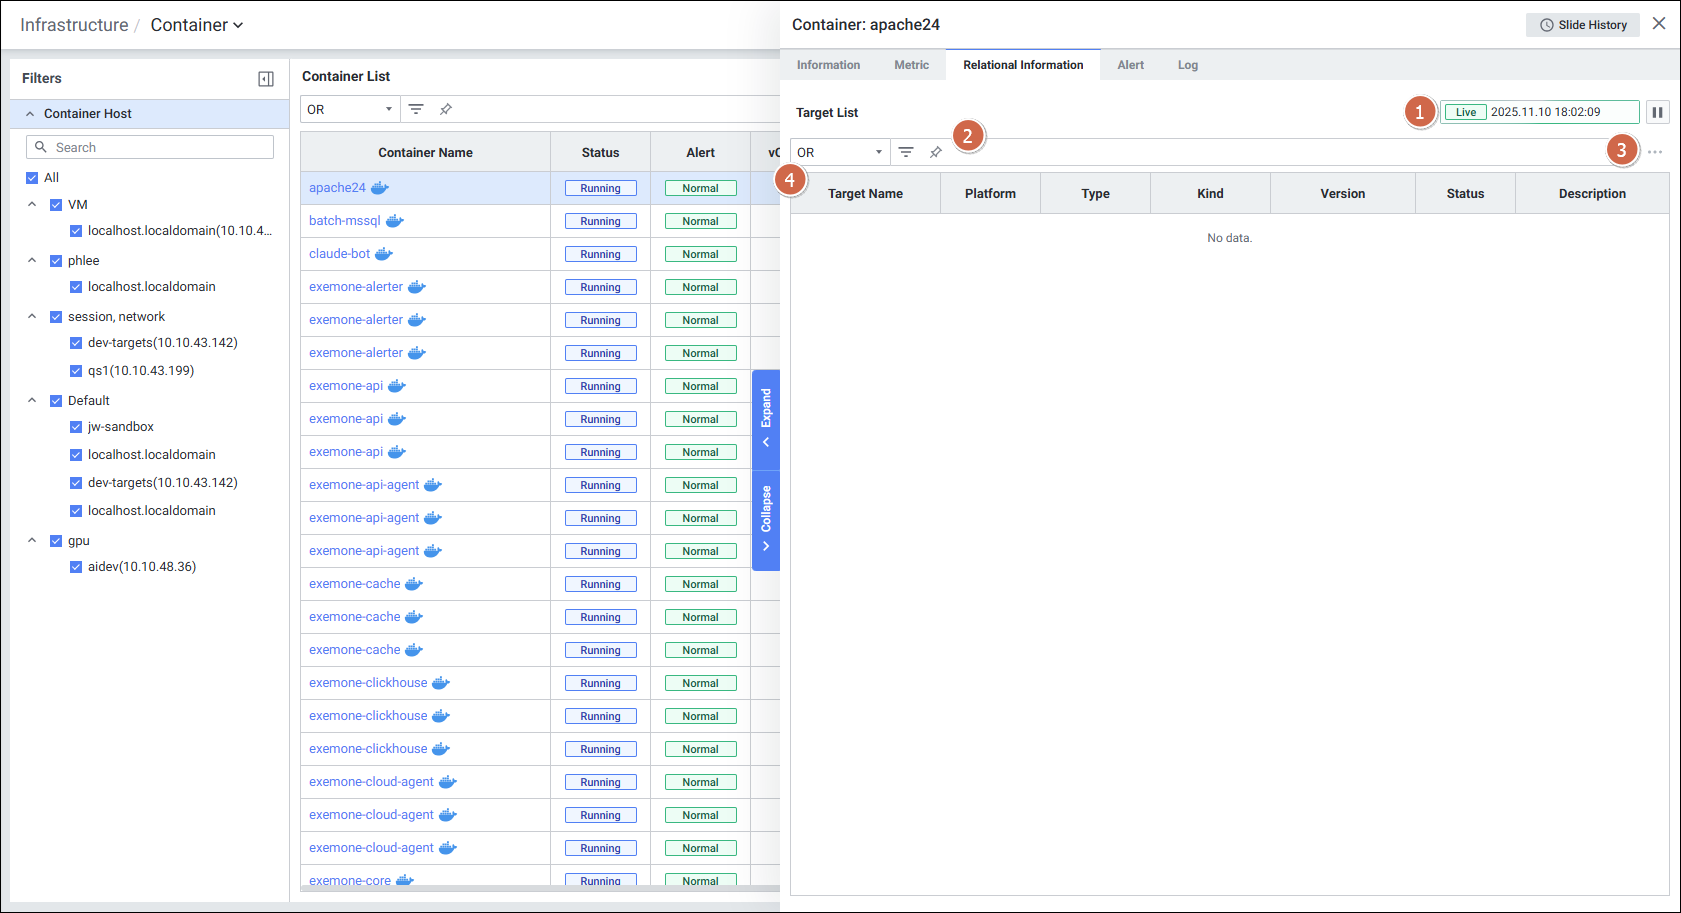This screenshot has width=1681, height=913.
Task: Uncheck the jw-sandbox host checkbox
Action: coord(76,427)
